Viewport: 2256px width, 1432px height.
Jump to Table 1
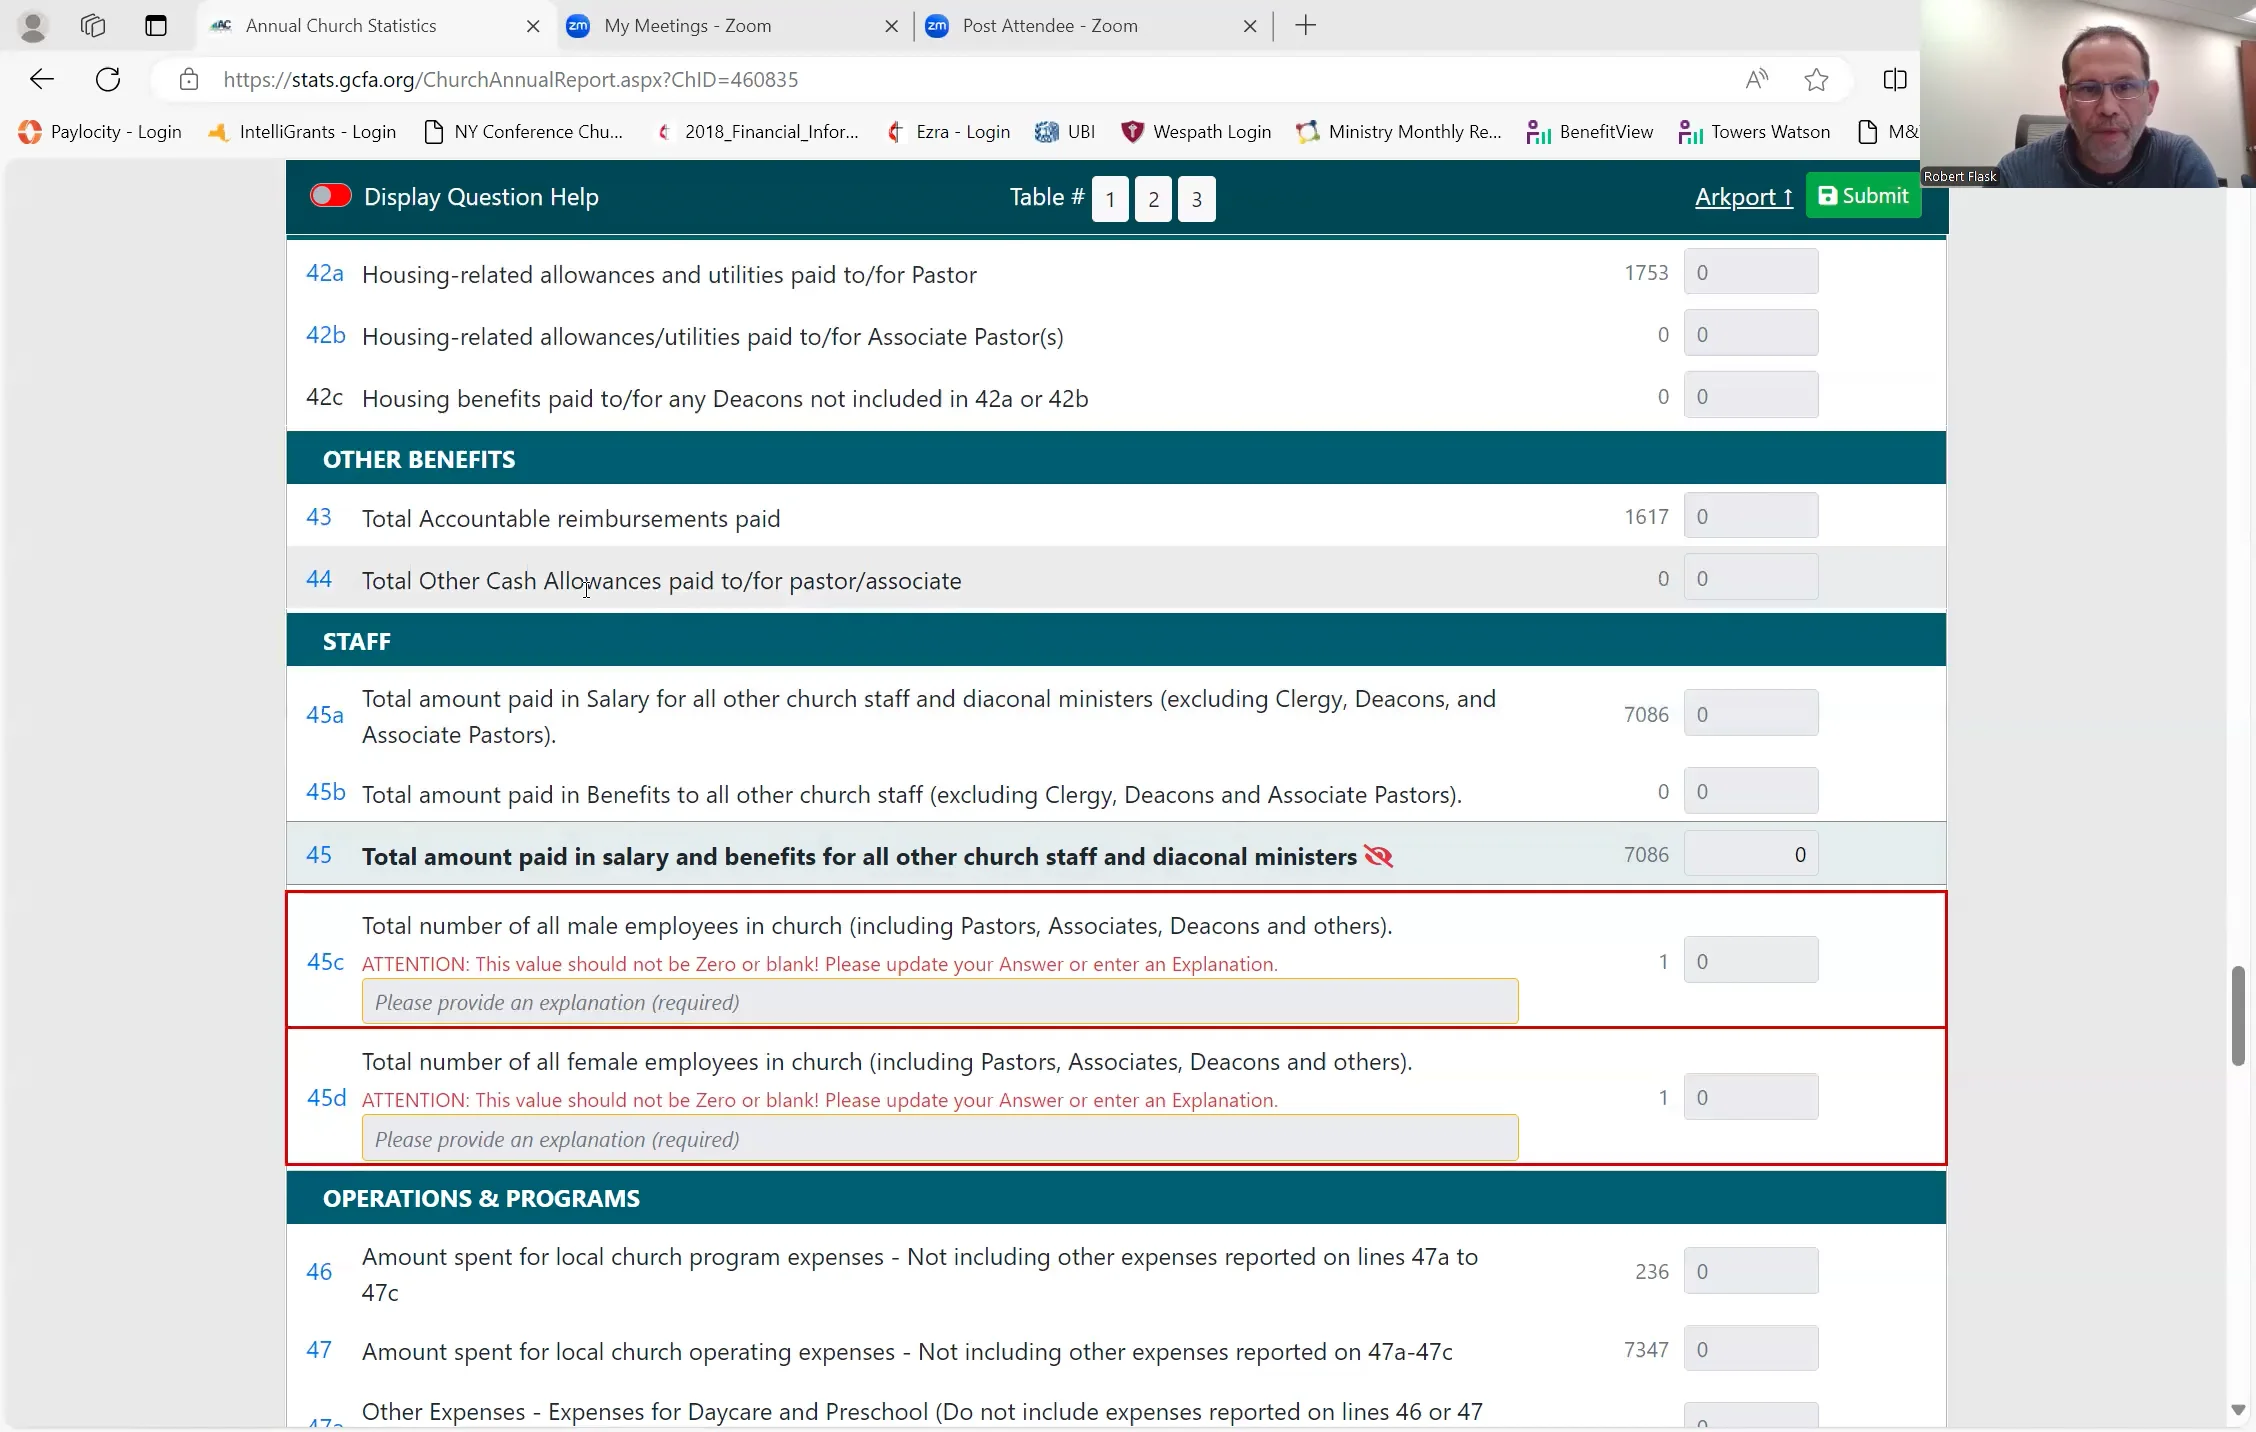1110,198
